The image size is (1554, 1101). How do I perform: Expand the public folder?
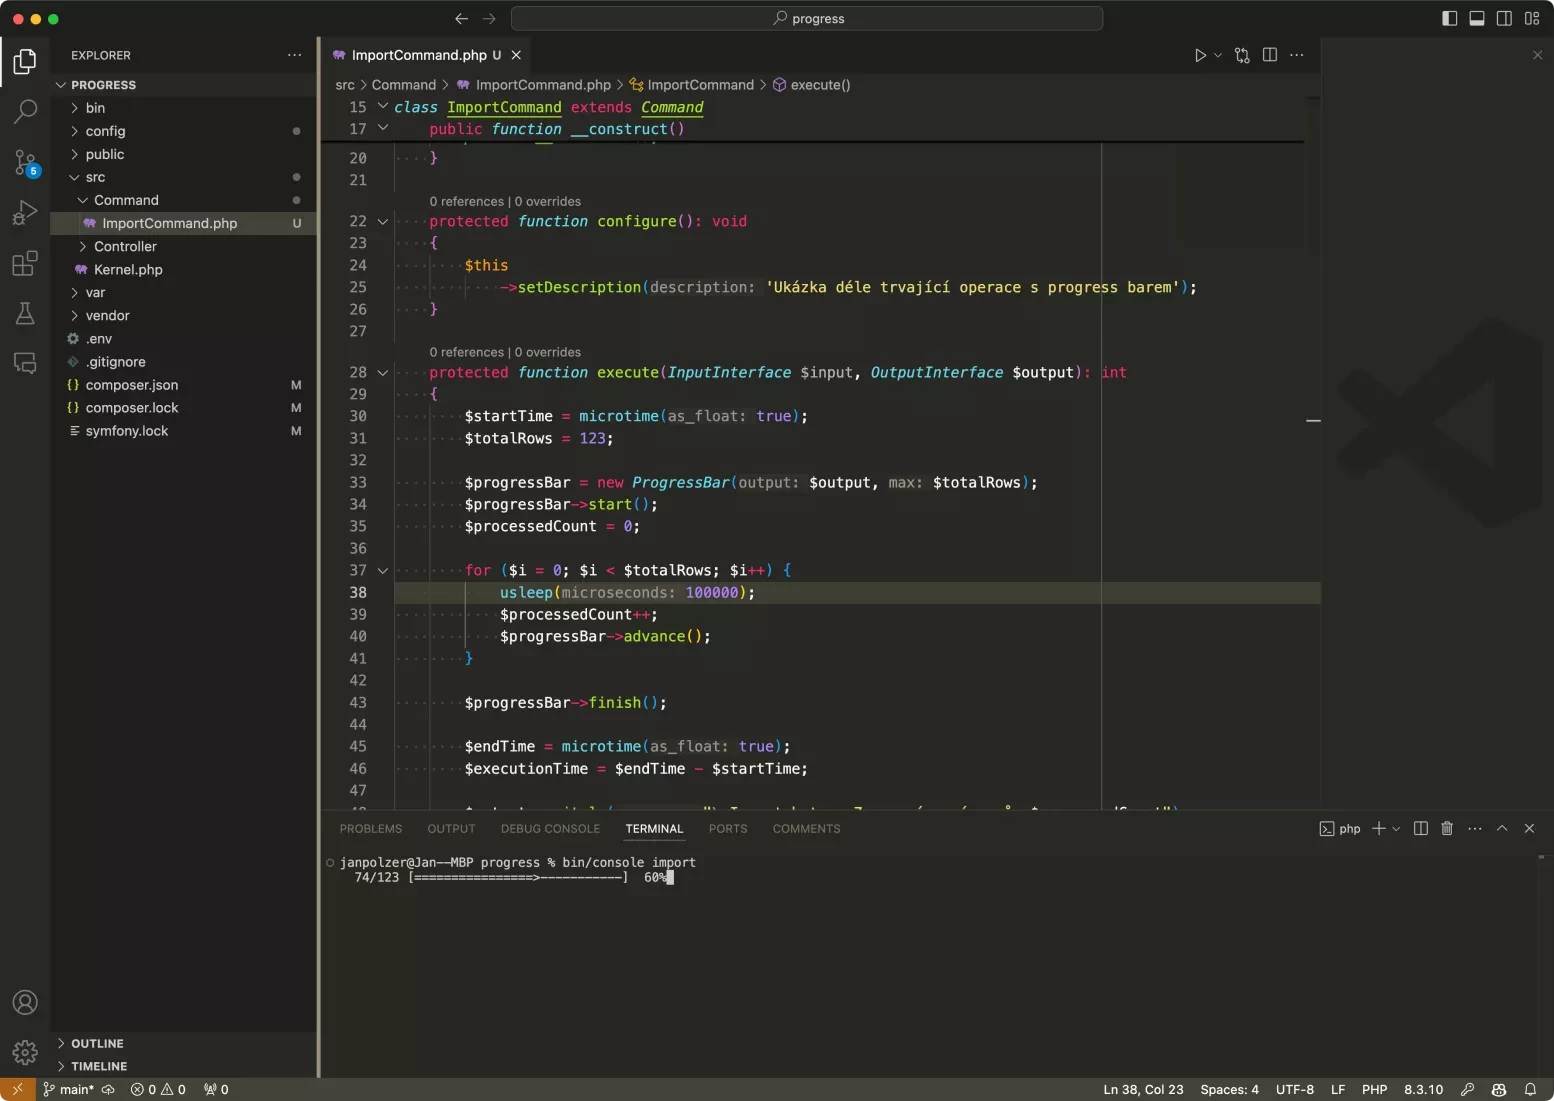[x=184, y=154]
